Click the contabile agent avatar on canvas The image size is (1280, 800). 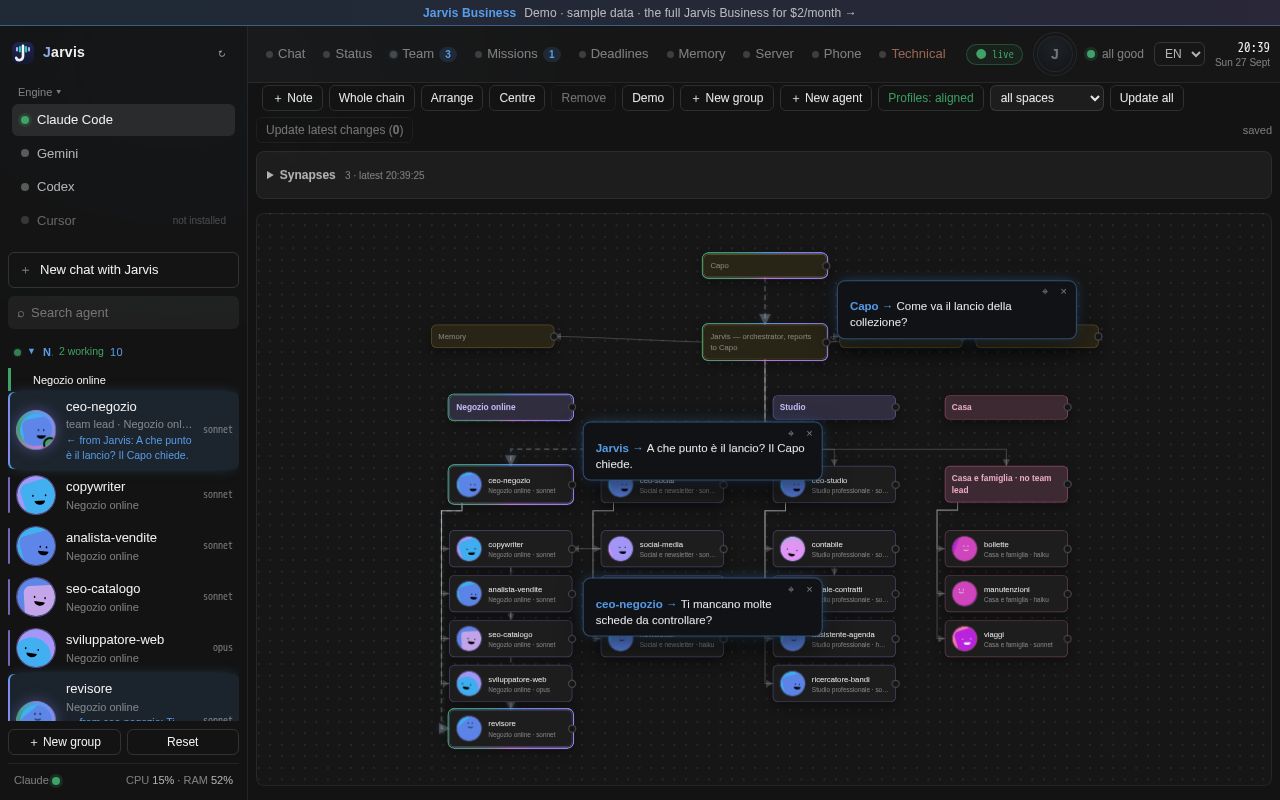pos(793,549)
